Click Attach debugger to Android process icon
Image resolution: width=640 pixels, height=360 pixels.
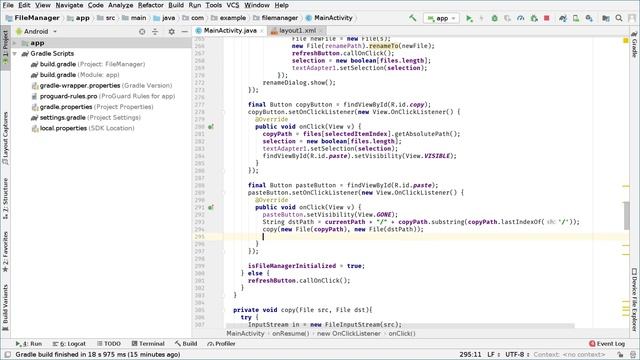pos(534,18)
